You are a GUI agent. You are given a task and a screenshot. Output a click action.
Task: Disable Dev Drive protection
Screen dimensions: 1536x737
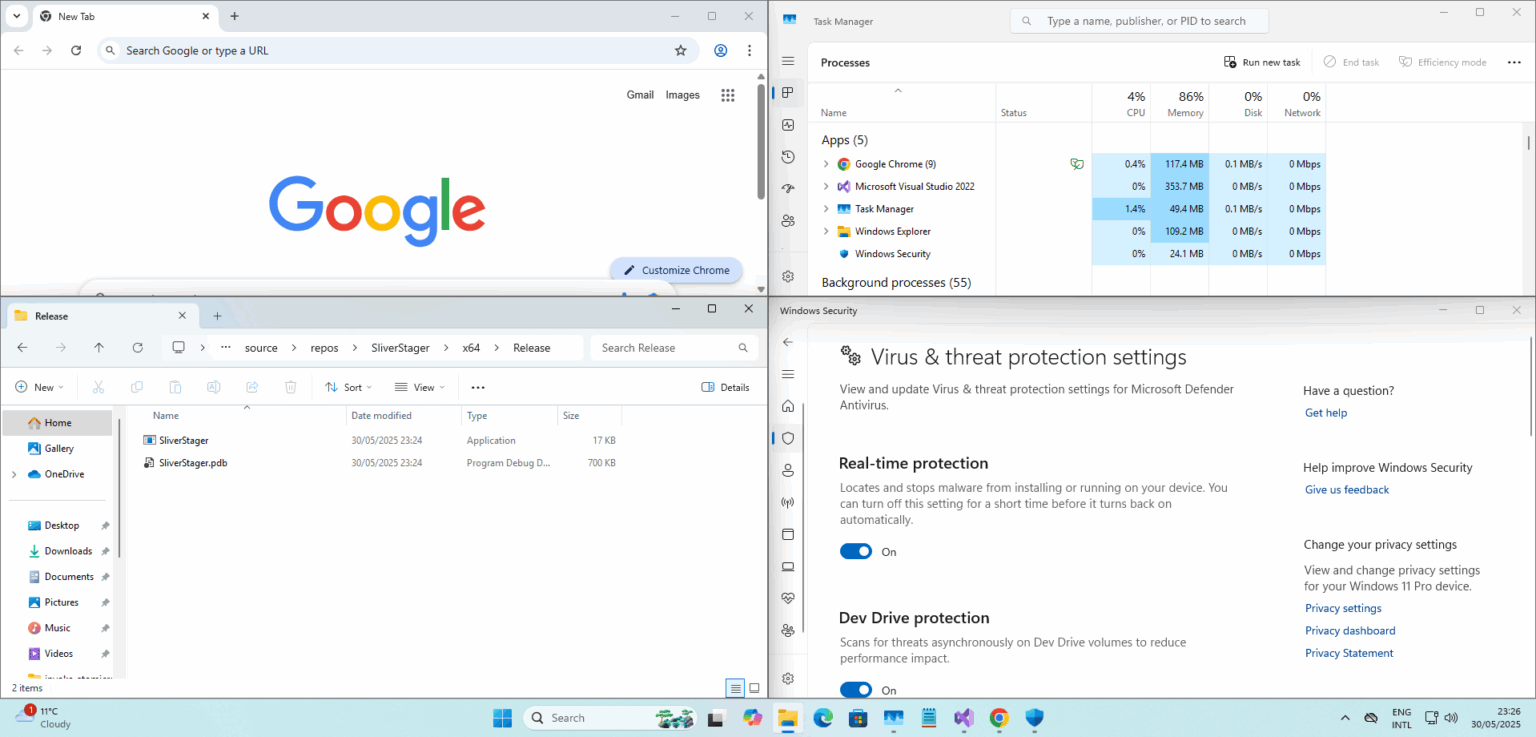click(856, 690)
